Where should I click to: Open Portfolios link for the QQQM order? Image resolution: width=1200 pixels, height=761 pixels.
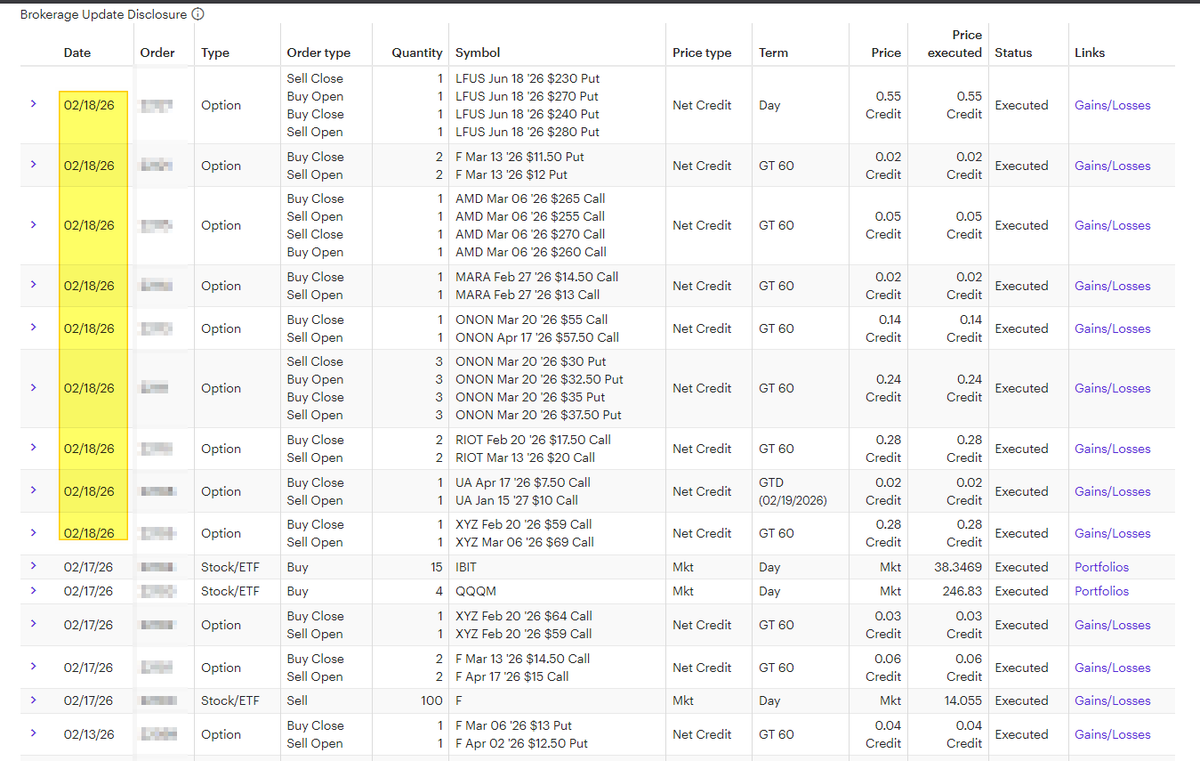[x=1101, y=591]
